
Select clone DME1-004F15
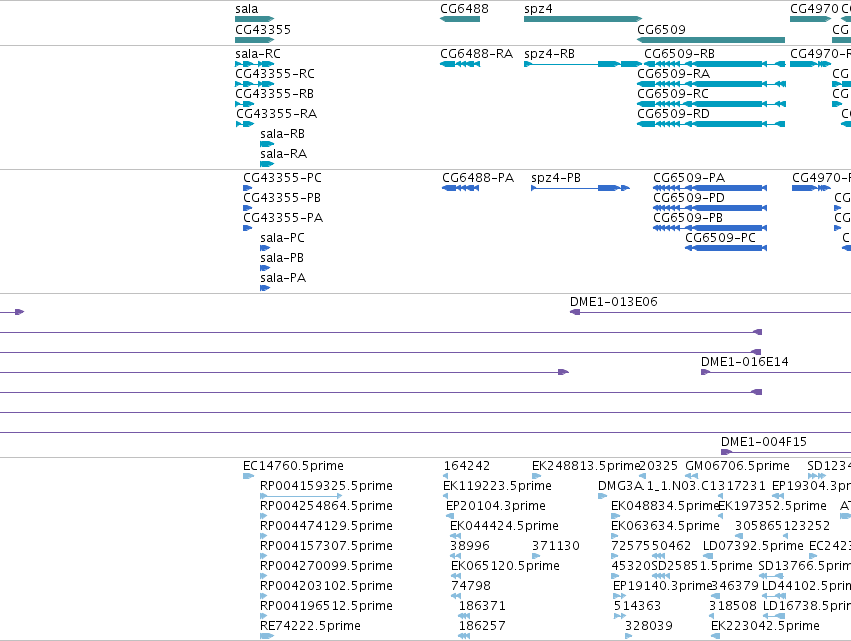pos(764,442)
